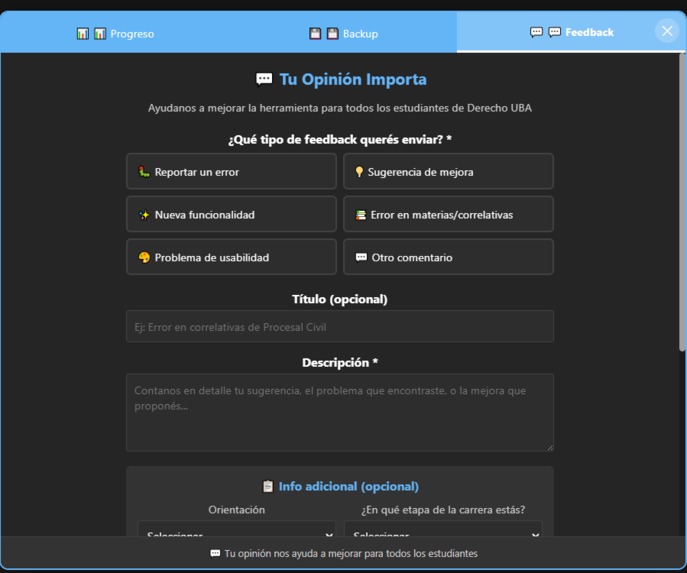Open the Orientación dropdown
The height and width of the screenshot is (573, 687).
(237, 529)
